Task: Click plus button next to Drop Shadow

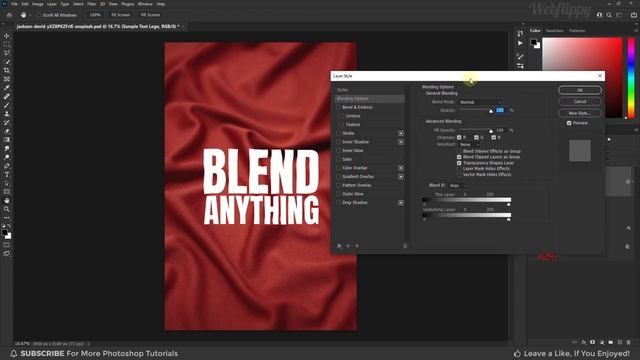Action: click(x=401, y=203)
